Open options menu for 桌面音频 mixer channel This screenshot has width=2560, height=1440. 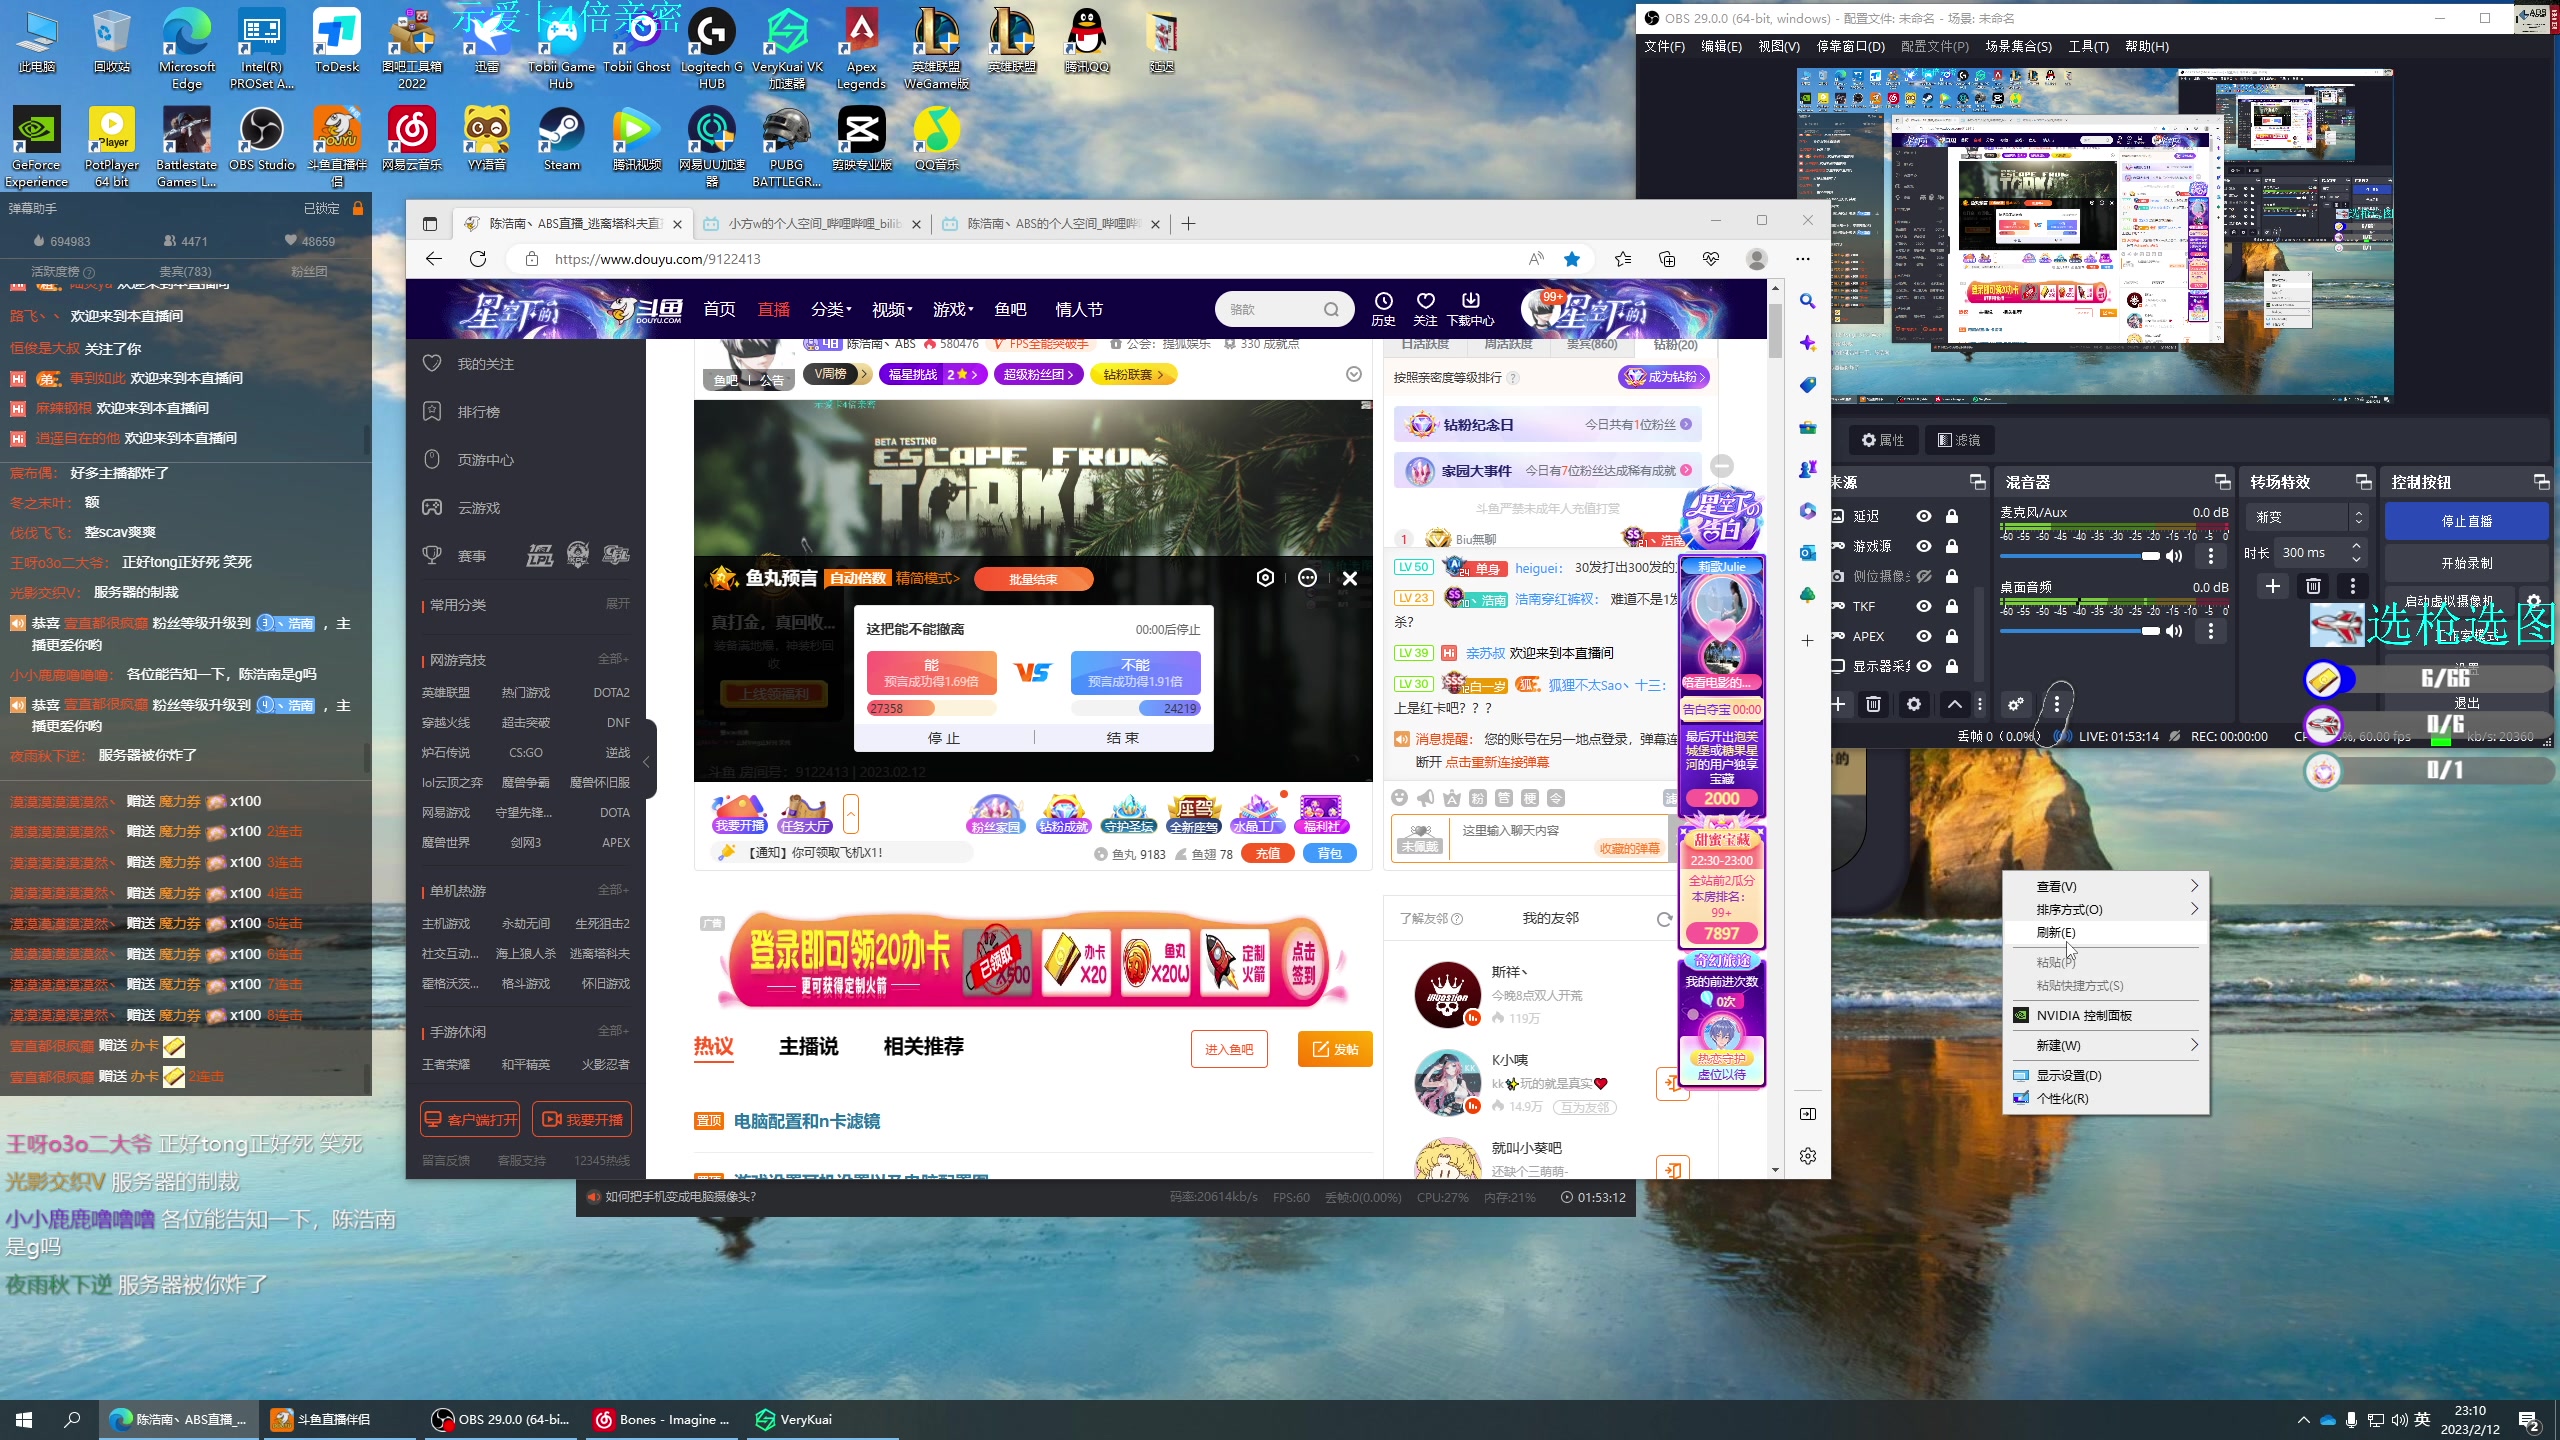(2211, 631)
